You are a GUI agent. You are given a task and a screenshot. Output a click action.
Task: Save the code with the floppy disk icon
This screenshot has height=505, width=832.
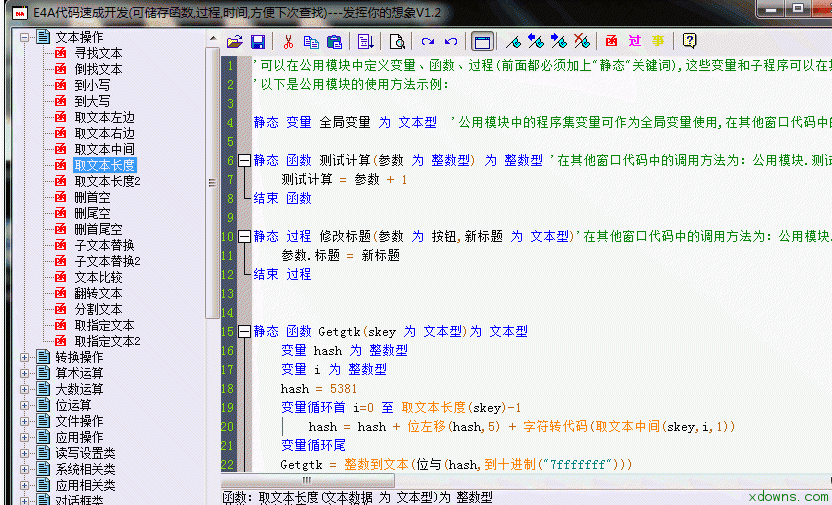(258, 41)
